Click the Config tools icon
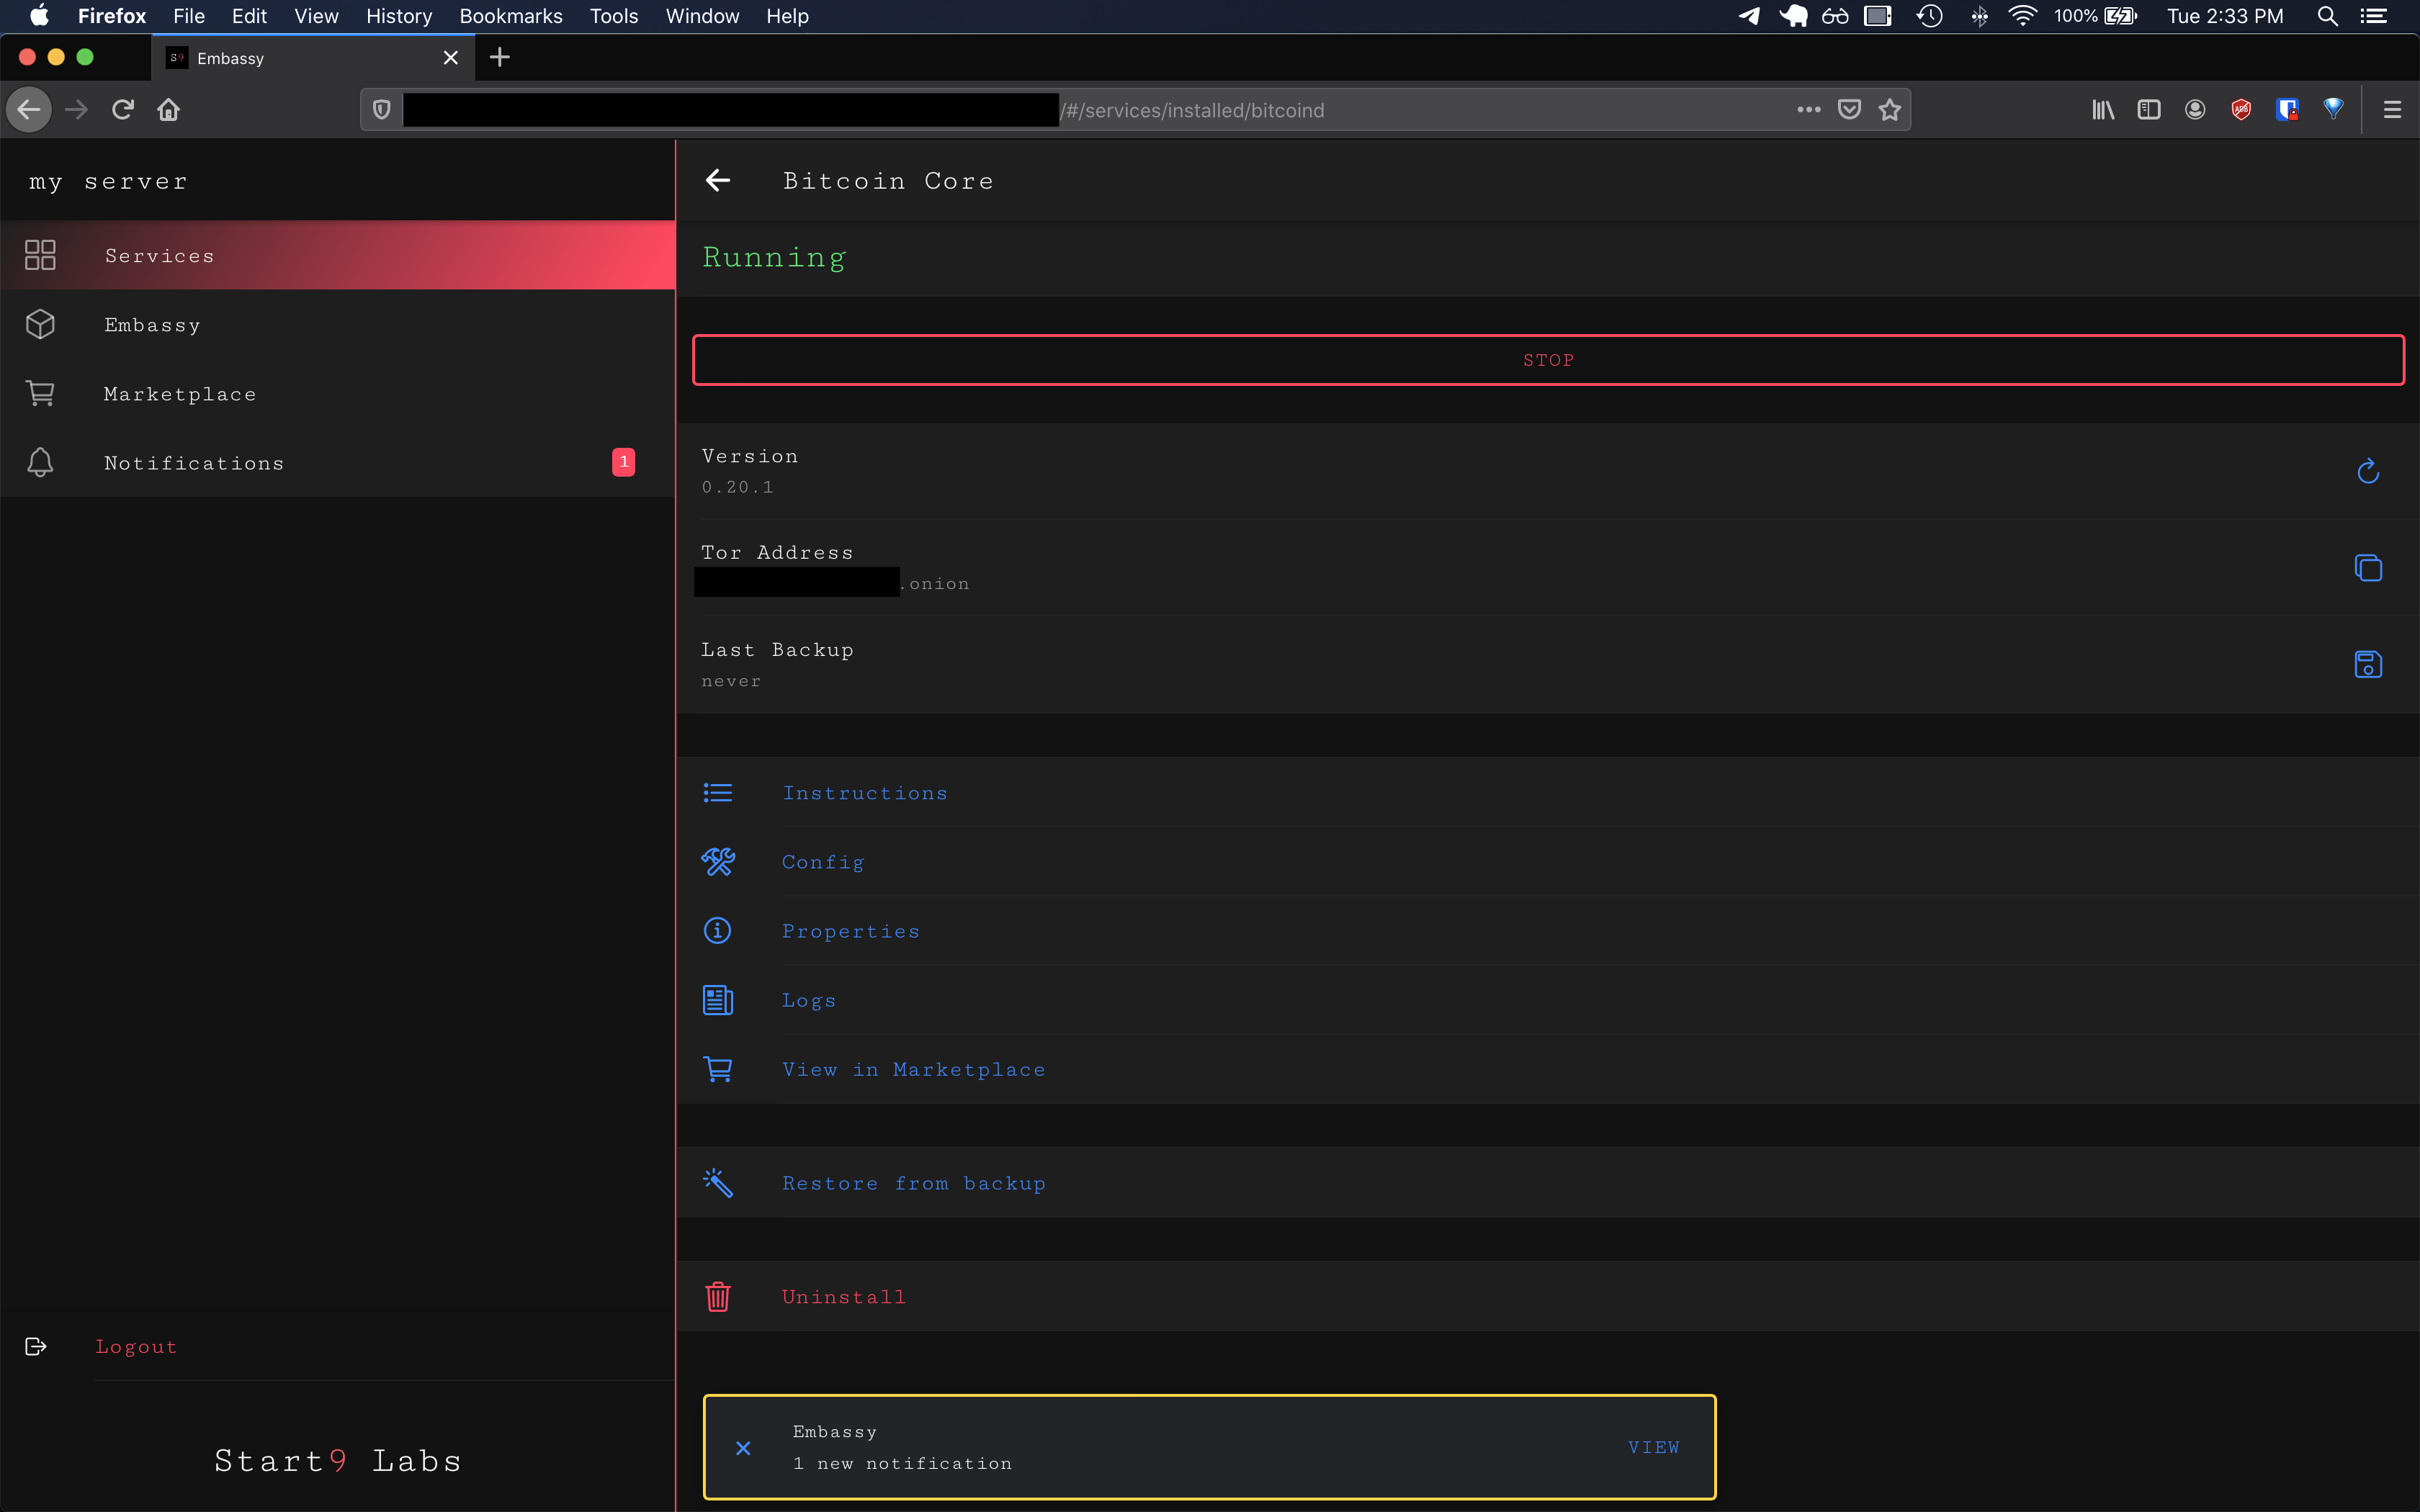The width and height of the screenshot is (2420, 1512). pyautogui.click(x=718, y=862)
